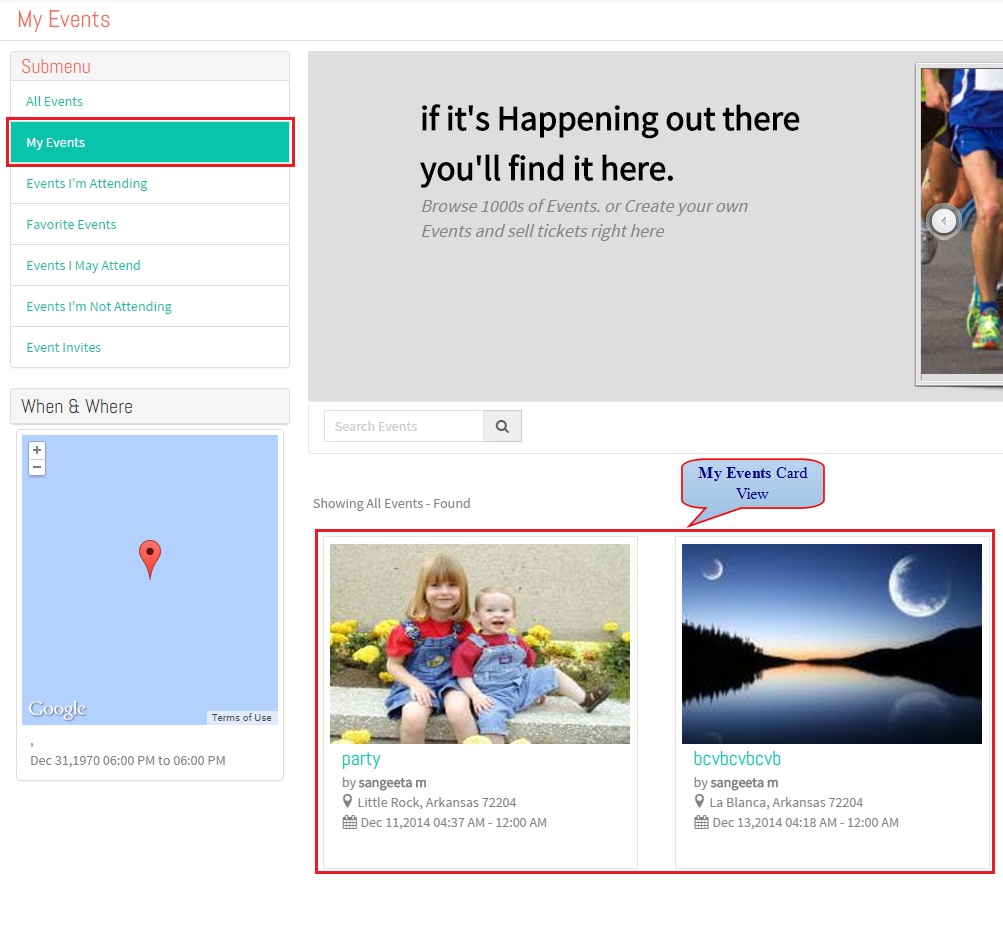1003x942 pixels.
Task: Open the party event title link
Action: pos(361,759)
